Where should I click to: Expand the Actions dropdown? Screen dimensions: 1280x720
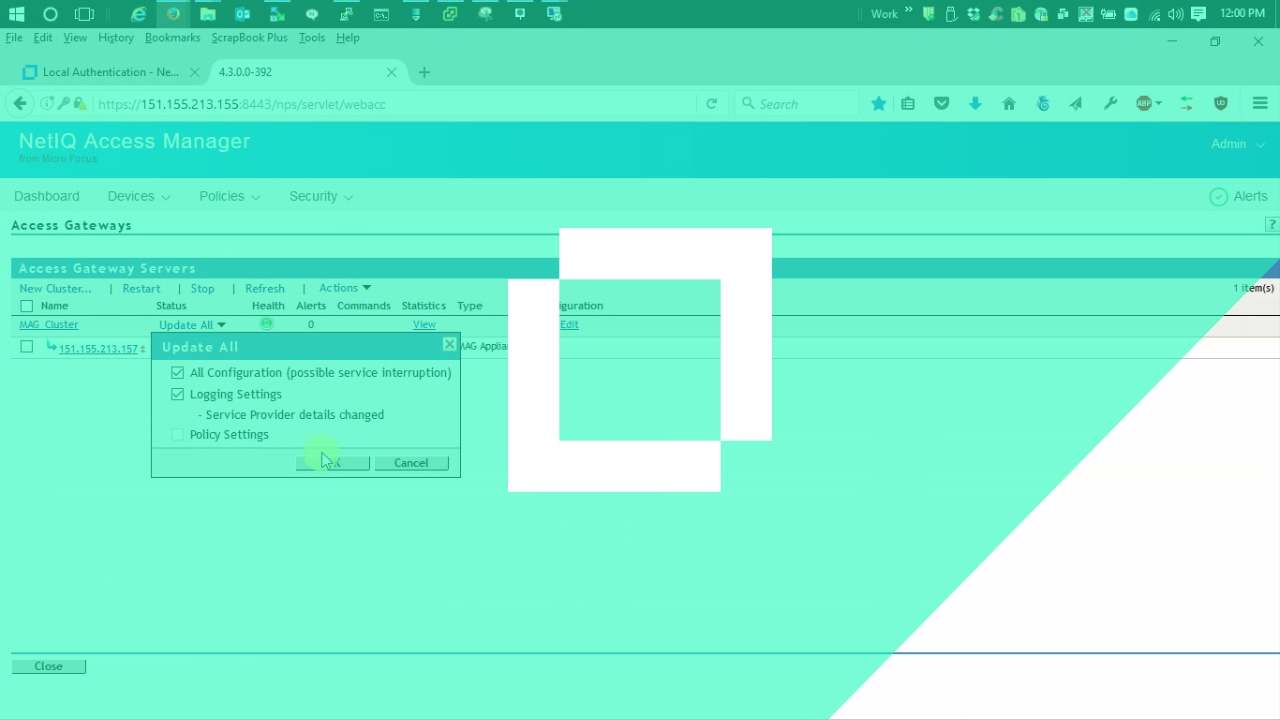pyautogui.click(x=345, y=288)
